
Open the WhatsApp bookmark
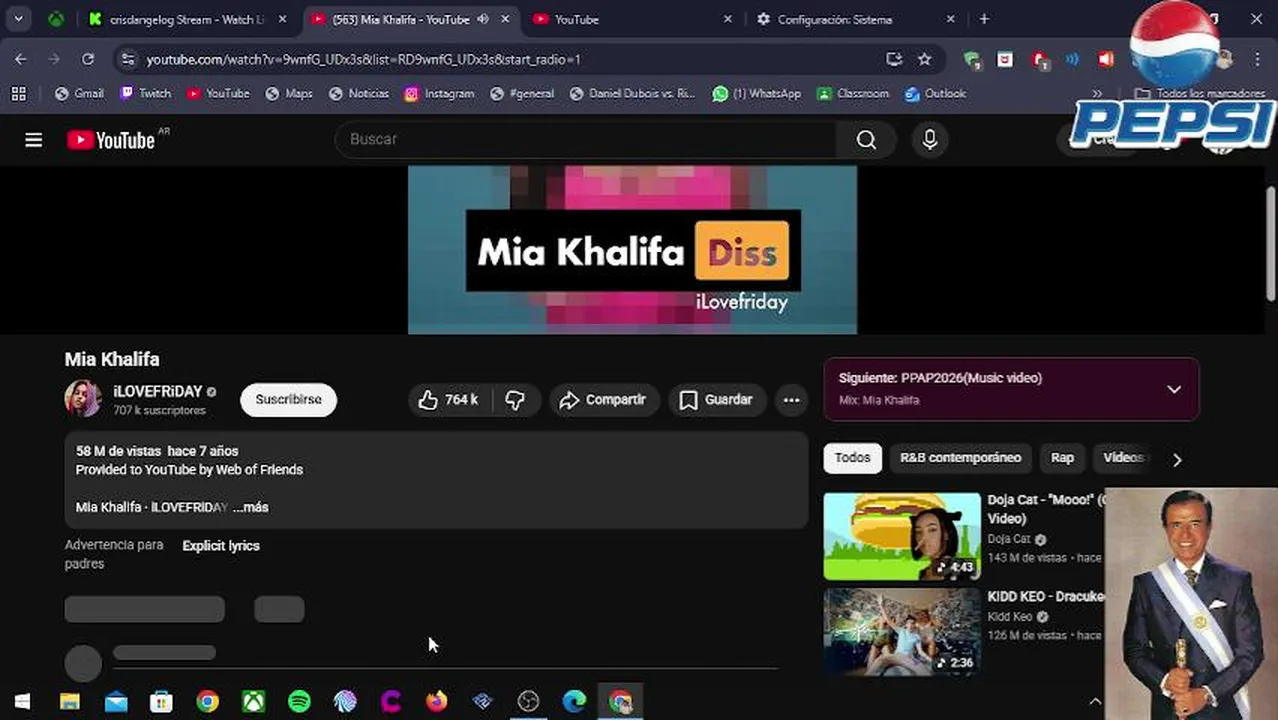(756, 93)
